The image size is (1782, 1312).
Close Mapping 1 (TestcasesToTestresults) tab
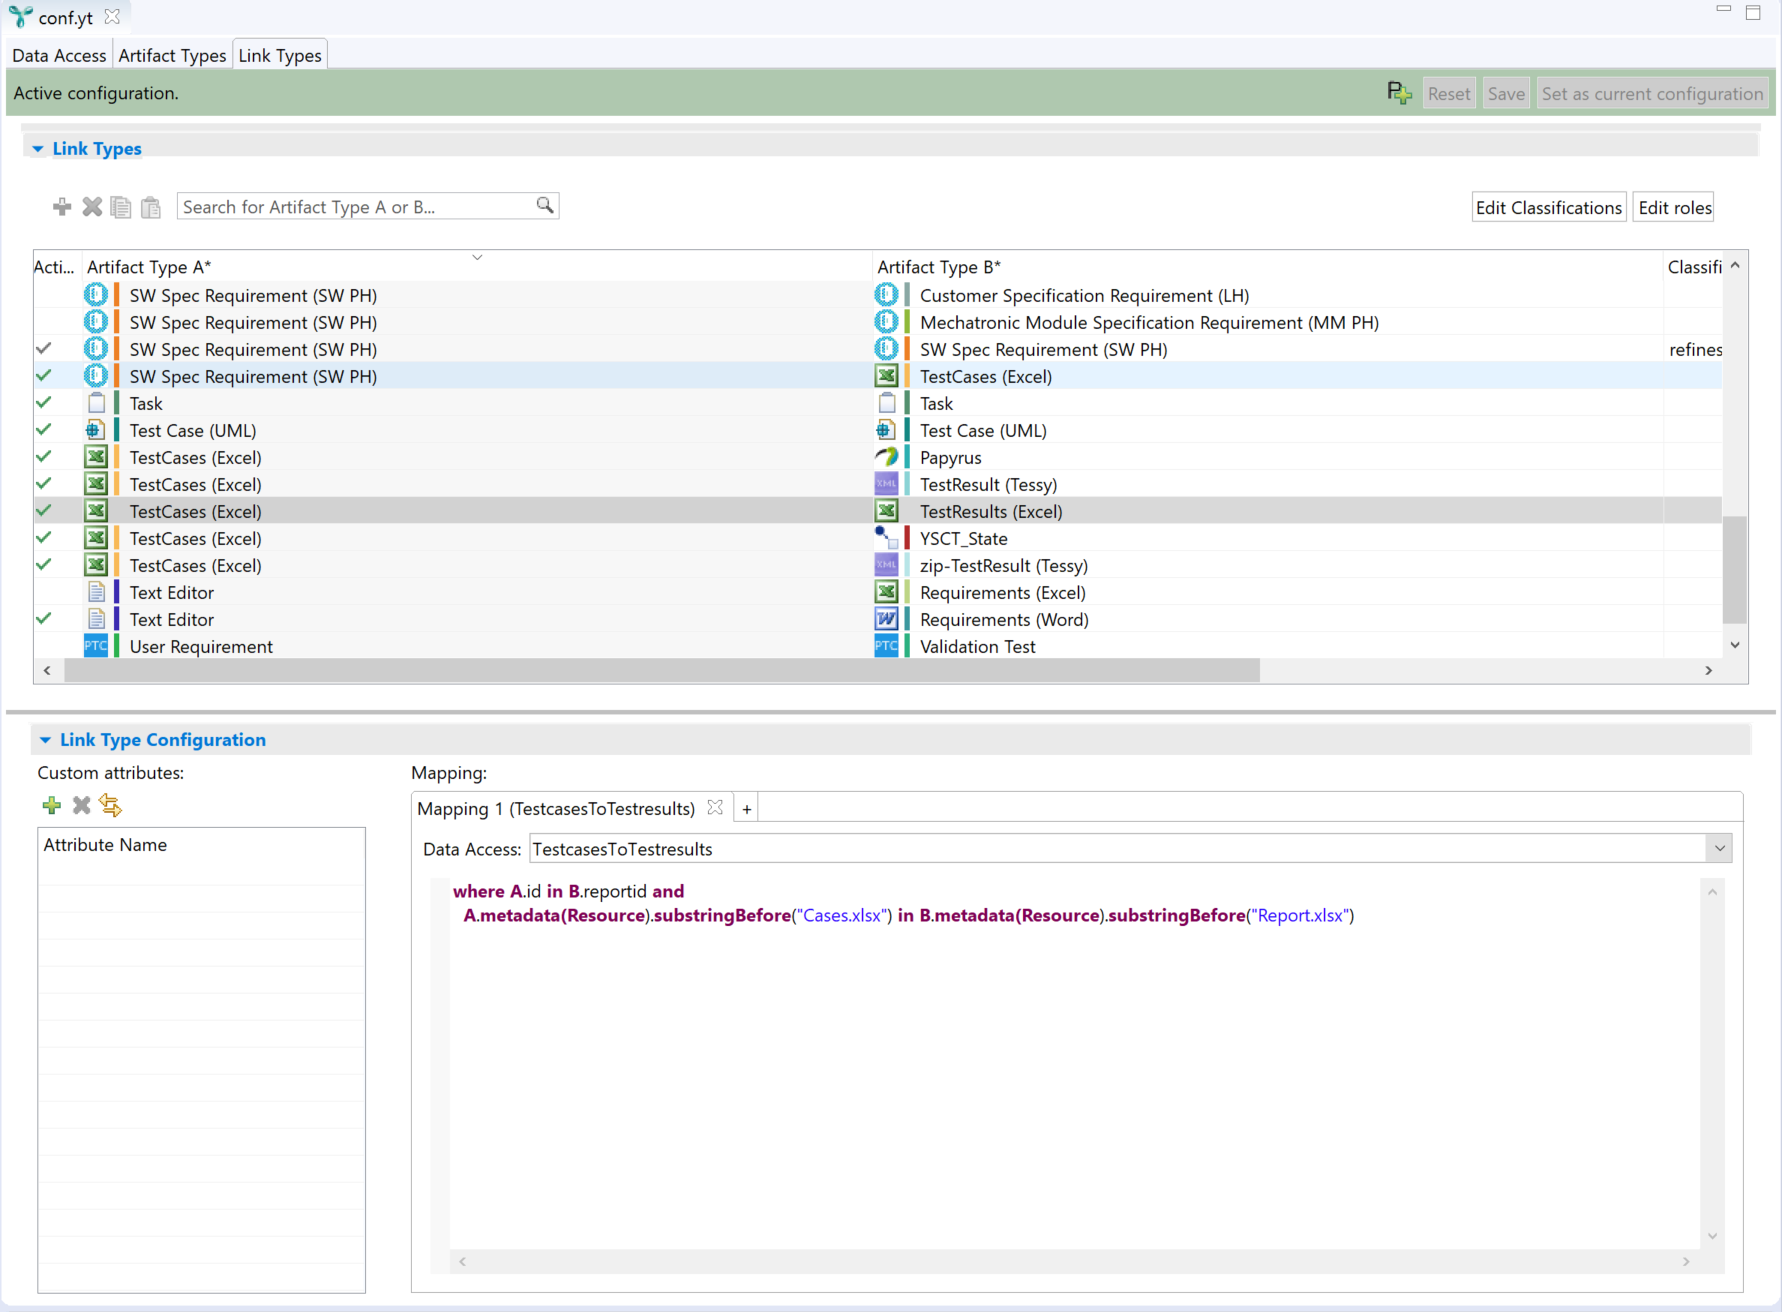[715, 807]
